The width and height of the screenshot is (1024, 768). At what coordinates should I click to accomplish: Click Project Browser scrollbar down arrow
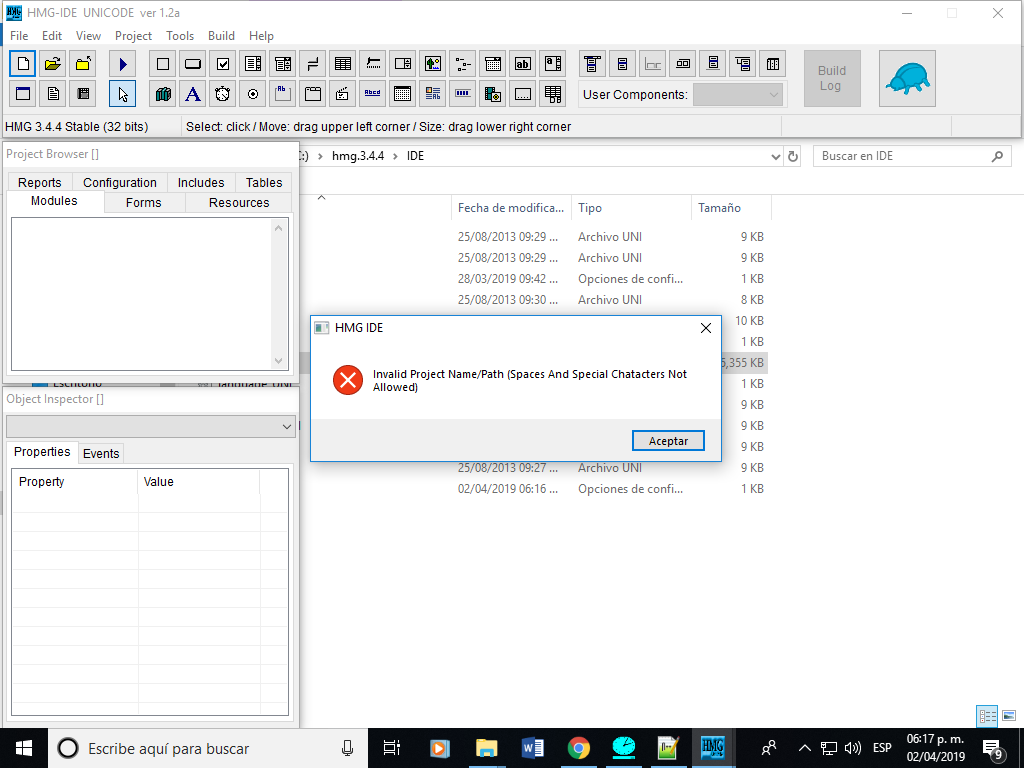click(x=279, y=361)
